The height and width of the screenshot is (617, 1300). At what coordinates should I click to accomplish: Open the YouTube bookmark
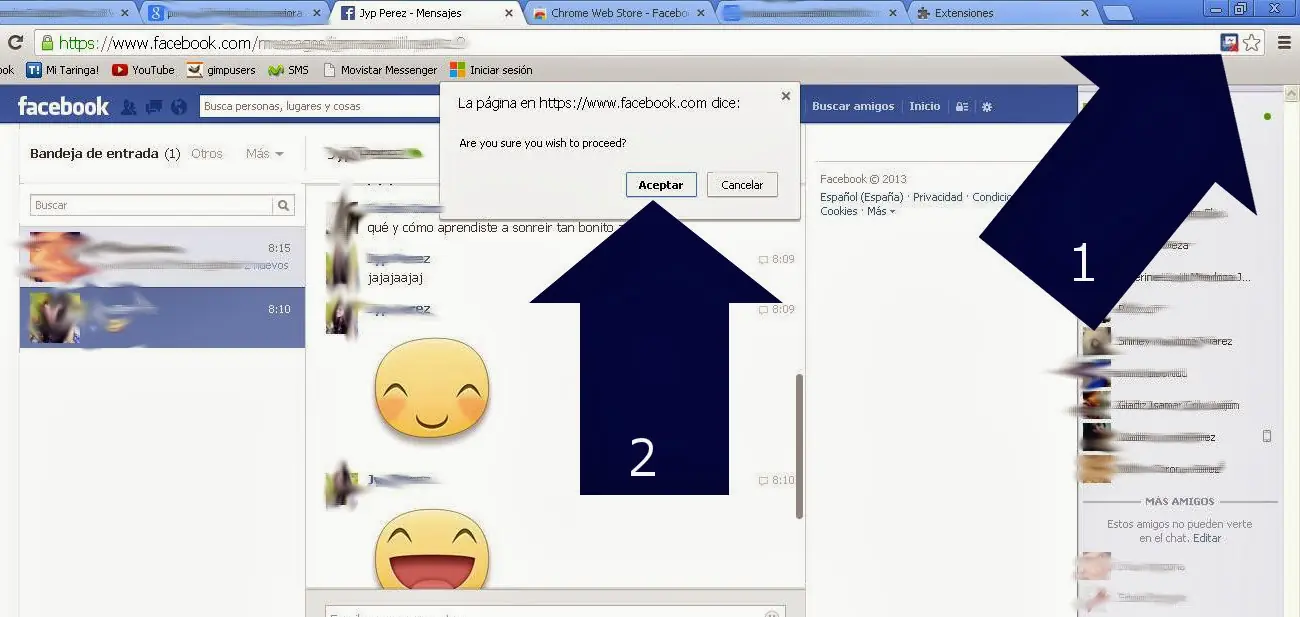point(143,70)
